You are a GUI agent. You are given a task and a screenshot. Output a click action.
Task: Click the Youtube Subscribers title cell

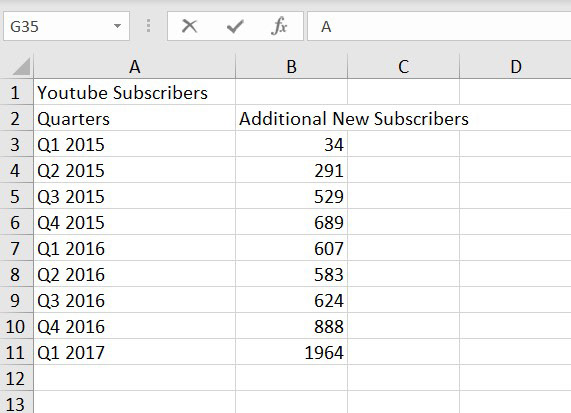pos(135,92)
